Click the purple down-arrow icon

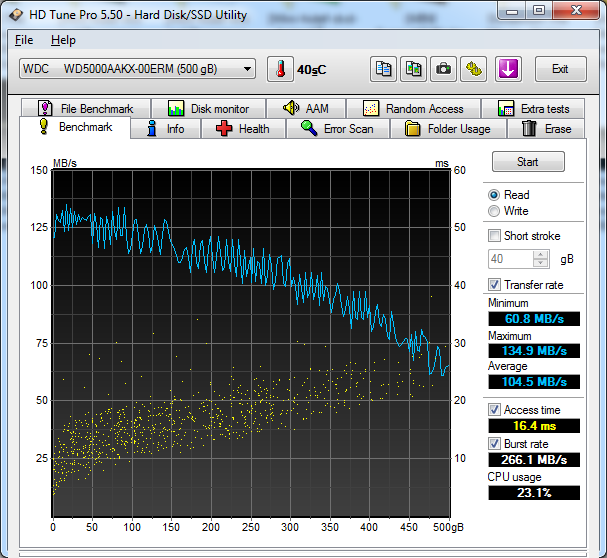click(508, 69)
